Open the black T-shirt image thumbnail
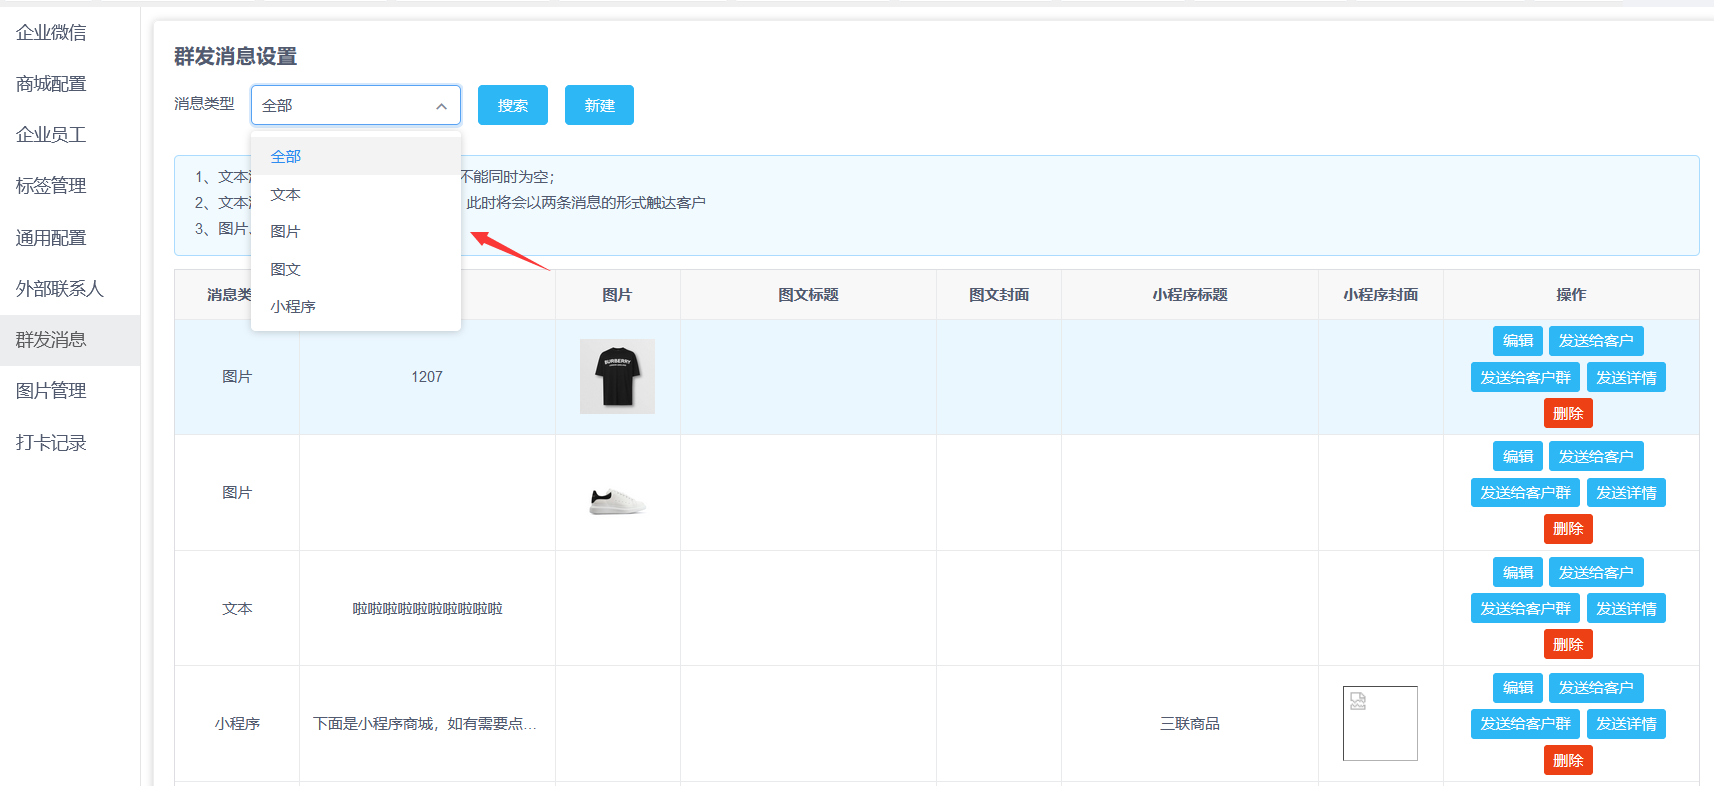This screenshot has width=1714, height=786. tap(617, 376)
